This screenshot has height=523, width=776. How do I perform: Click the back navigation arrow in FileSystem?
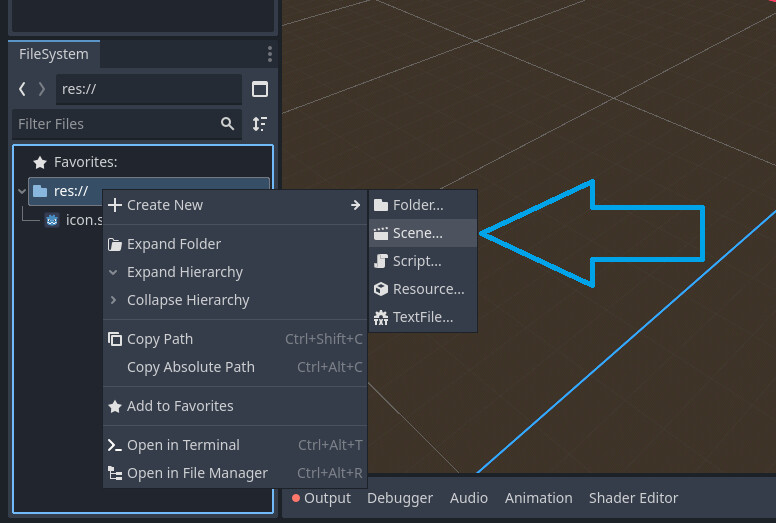pos(23,89)
